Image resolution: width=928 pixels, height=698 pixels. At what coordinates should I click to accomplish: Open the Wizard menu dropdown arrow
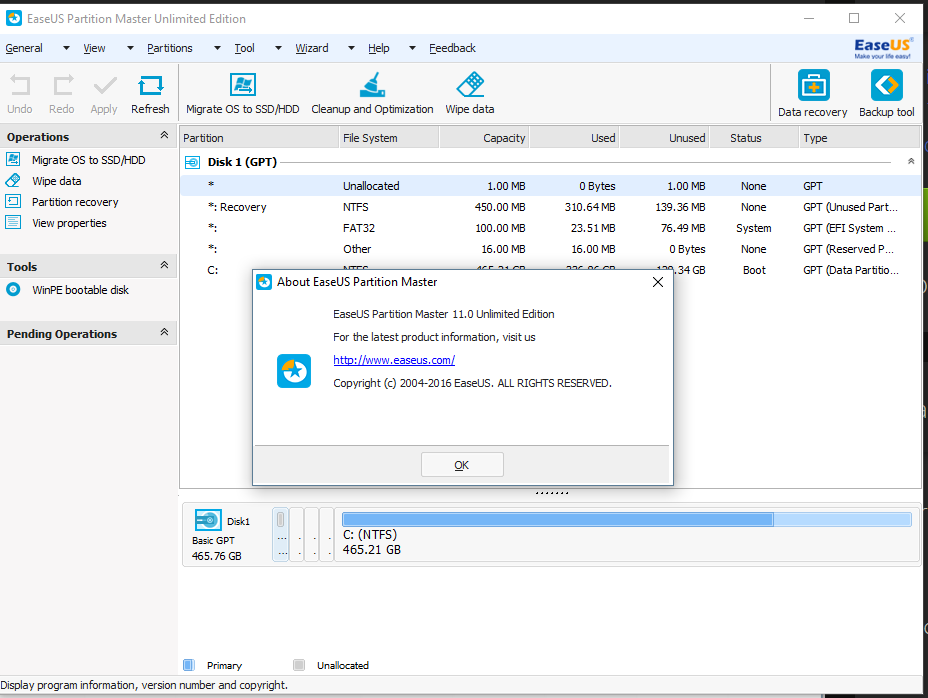click(x=351, y=48)
